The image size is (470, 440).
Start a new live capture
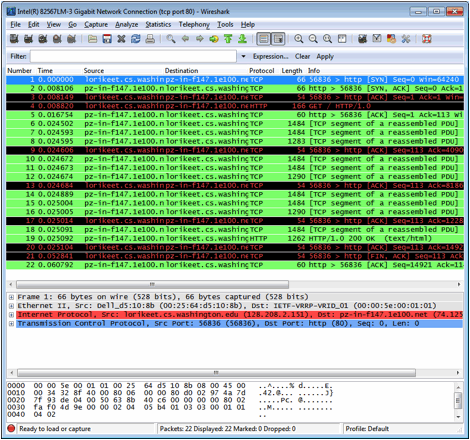click(x=43, y=39)
